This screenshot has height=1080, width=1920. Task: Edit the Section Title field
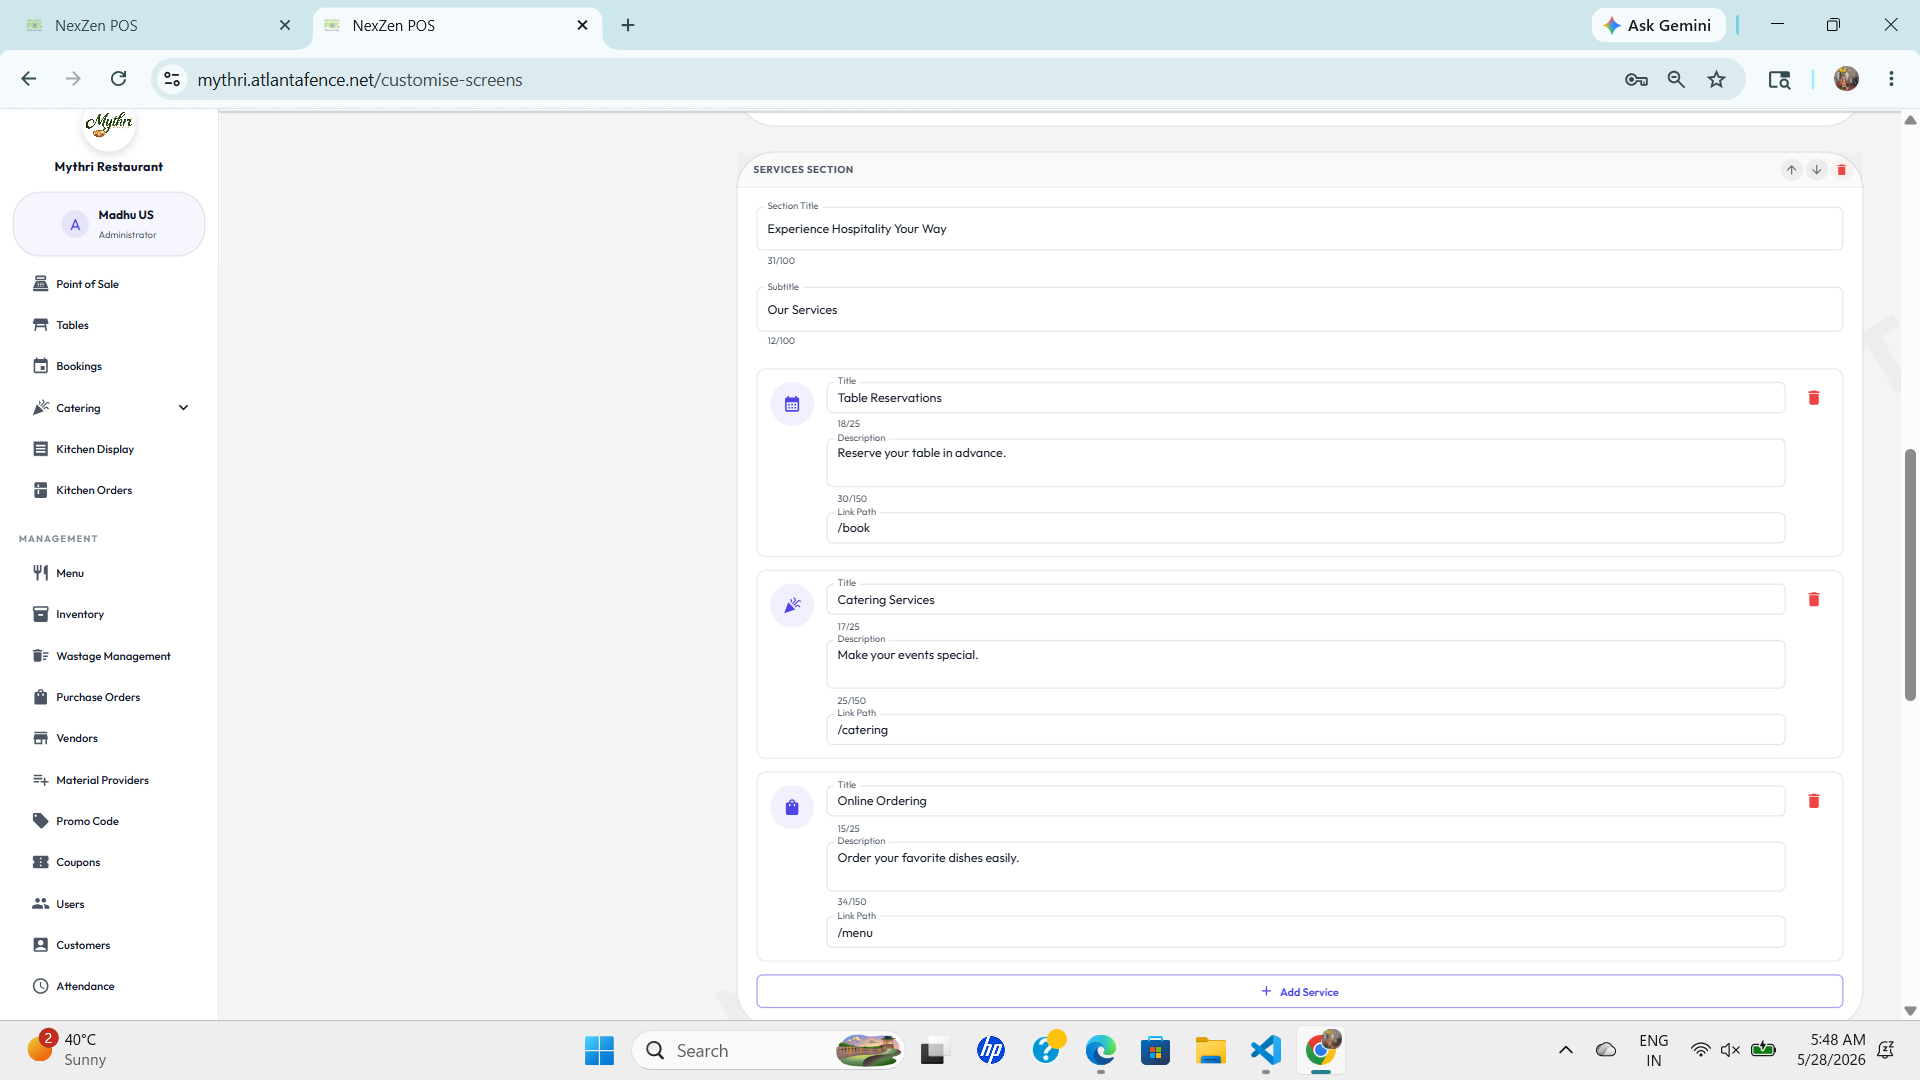(x=1299, y=229)
